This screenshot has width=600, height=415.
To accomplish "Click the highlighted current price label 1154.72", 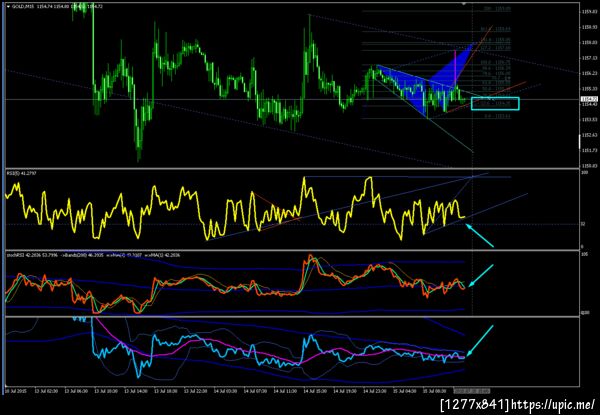I will pos(587,99).
